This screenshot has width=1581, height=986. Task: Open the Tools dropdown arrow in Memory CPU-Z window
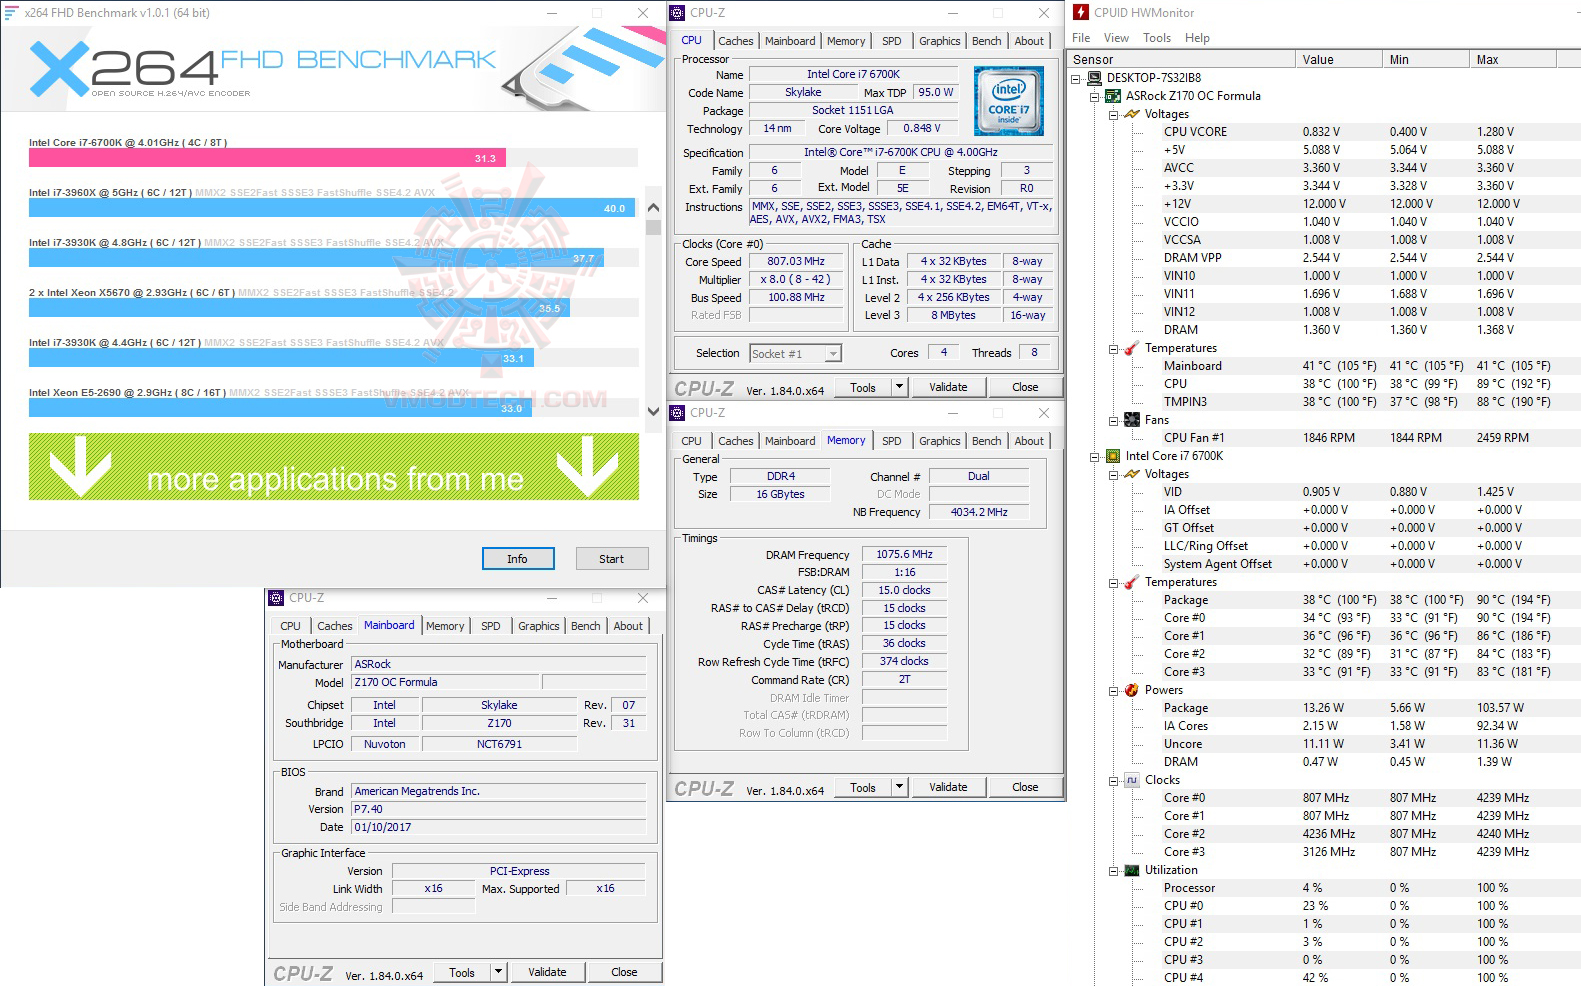(x=899, y=787)
